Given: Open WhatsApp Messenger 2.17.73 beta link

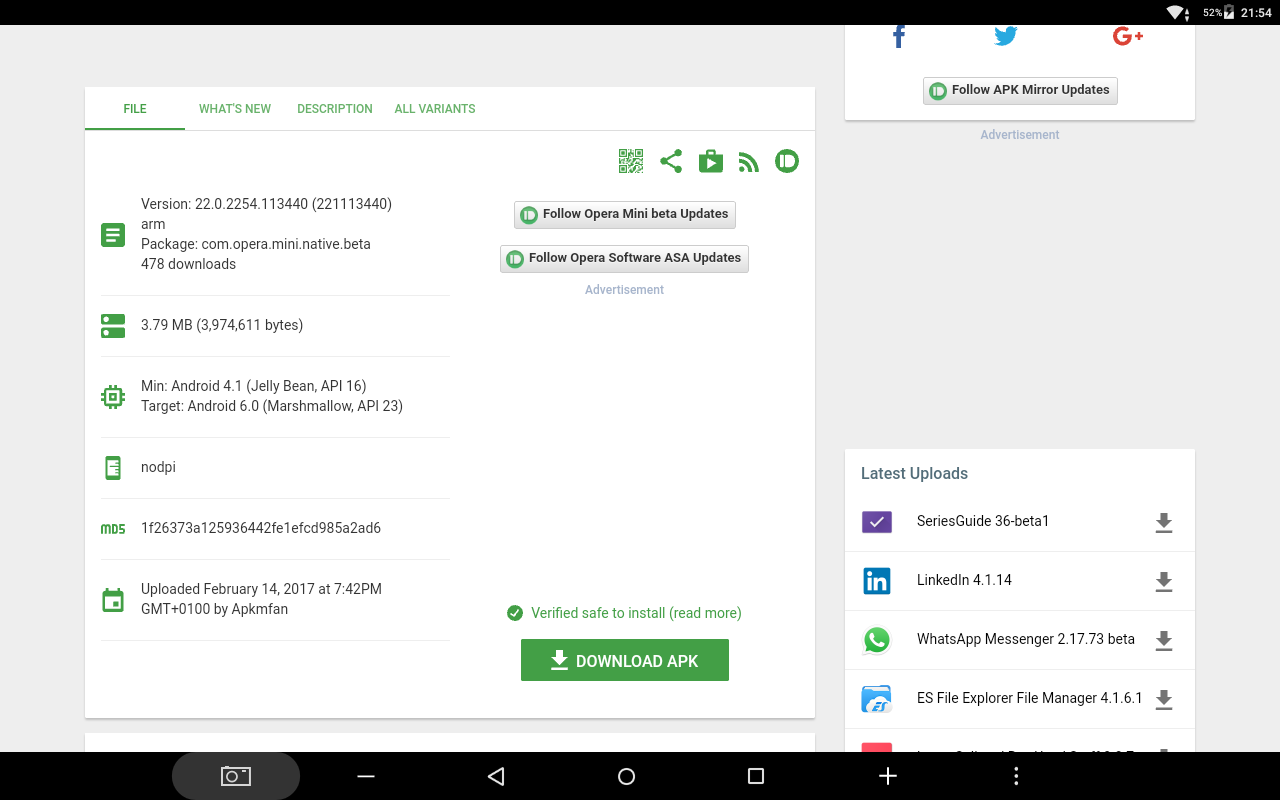Looking at the screenshot, I should pyautogui.click(x=1026, y=639).
